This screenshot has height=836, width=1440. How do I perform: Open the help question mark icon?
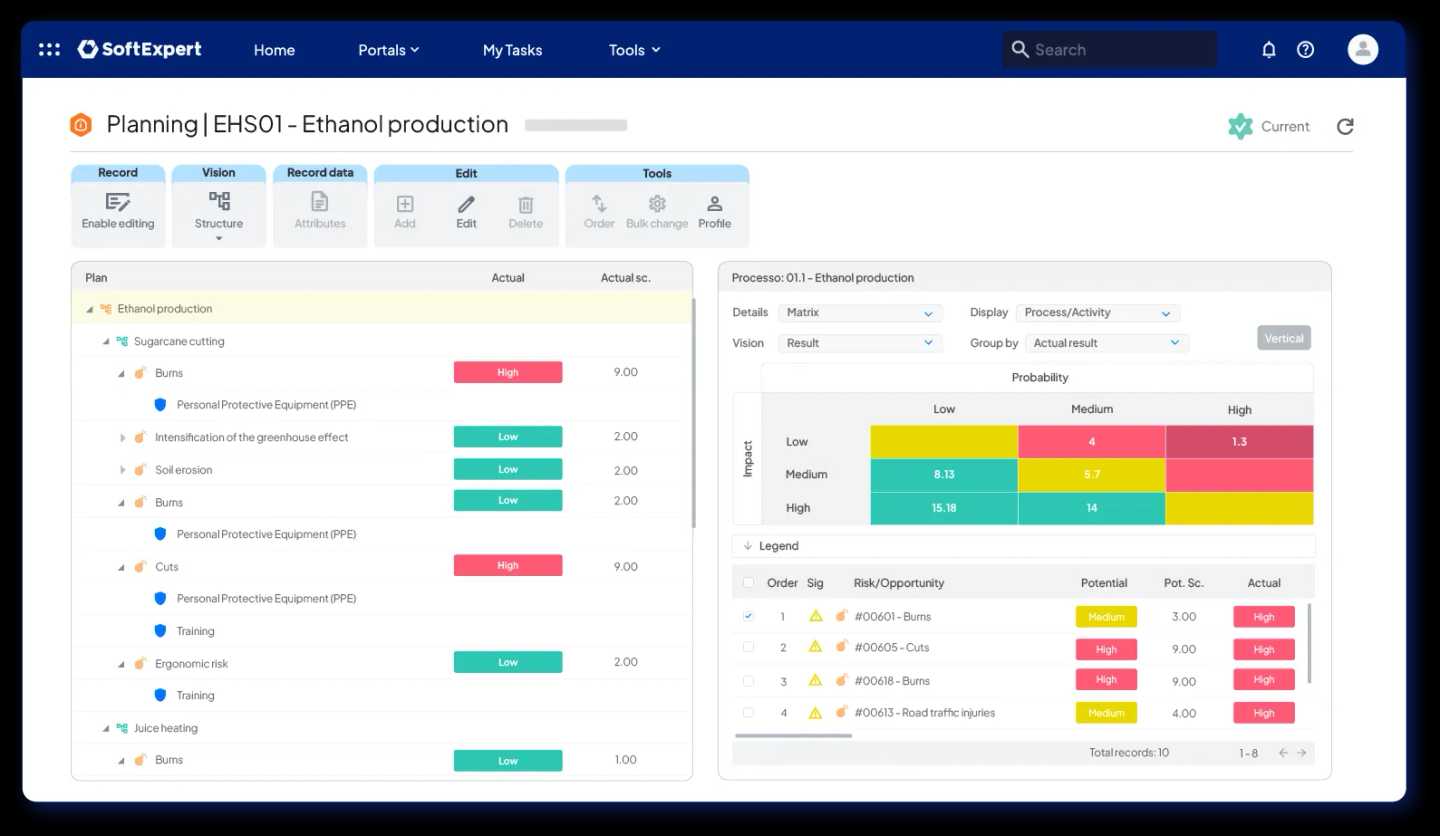pos(1305,50)
